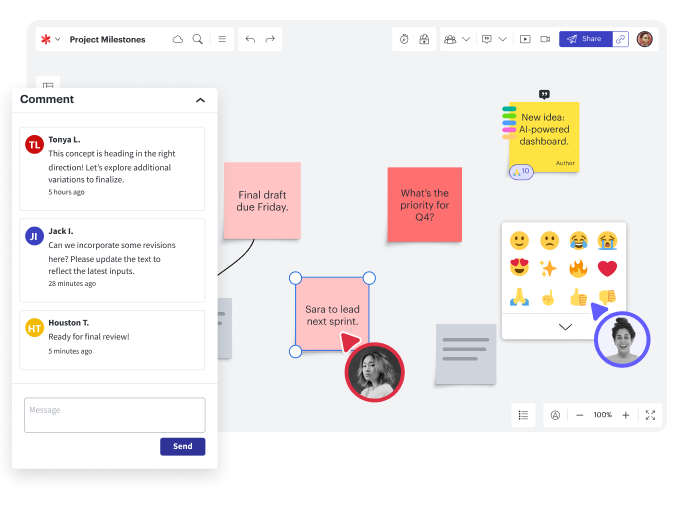Click the Share button
The image size is (680, 510).
(x=584, y=39)
